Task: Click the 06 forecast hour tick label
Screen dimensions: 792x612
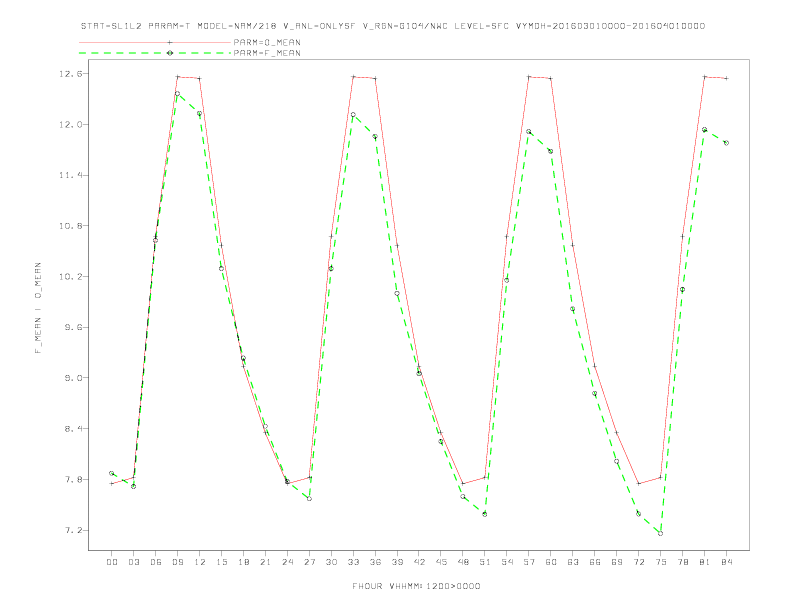Action: pyautogui.click(x=156, y=562)
